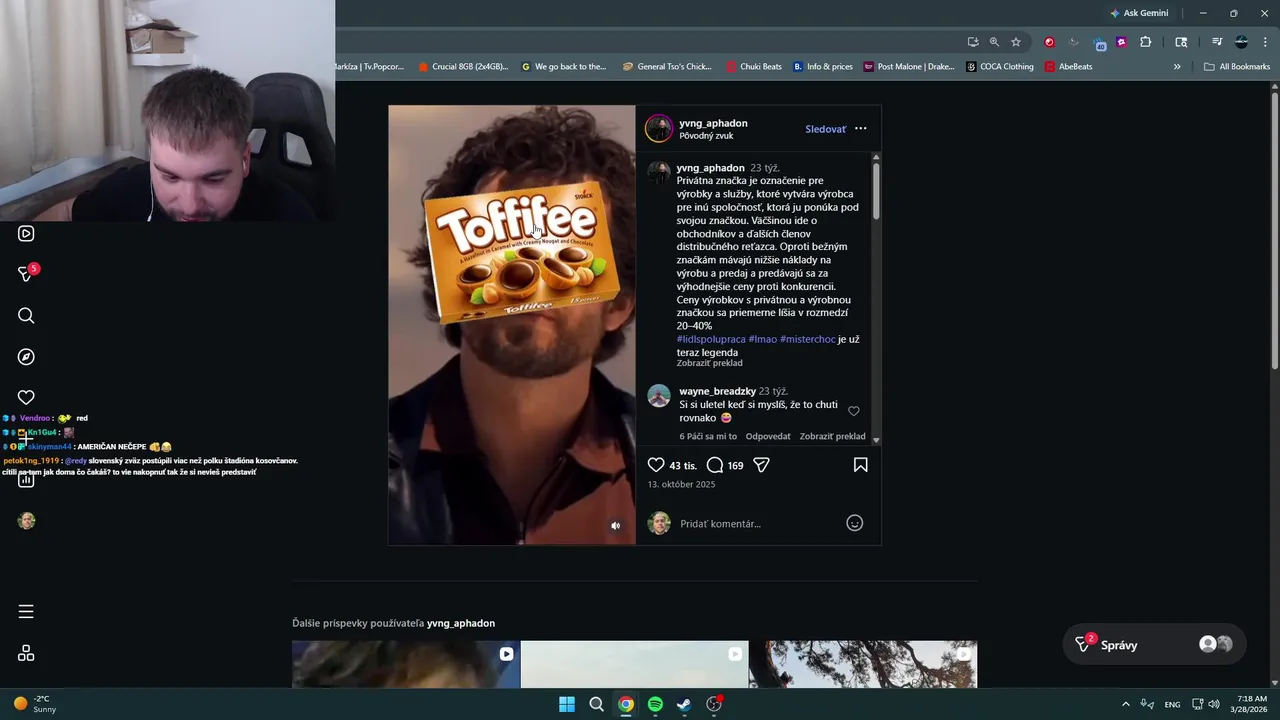The height and width of the screenshot is (720, 1280).
Task: Like the post with the heart icon
Action: (x=656, y=465)
